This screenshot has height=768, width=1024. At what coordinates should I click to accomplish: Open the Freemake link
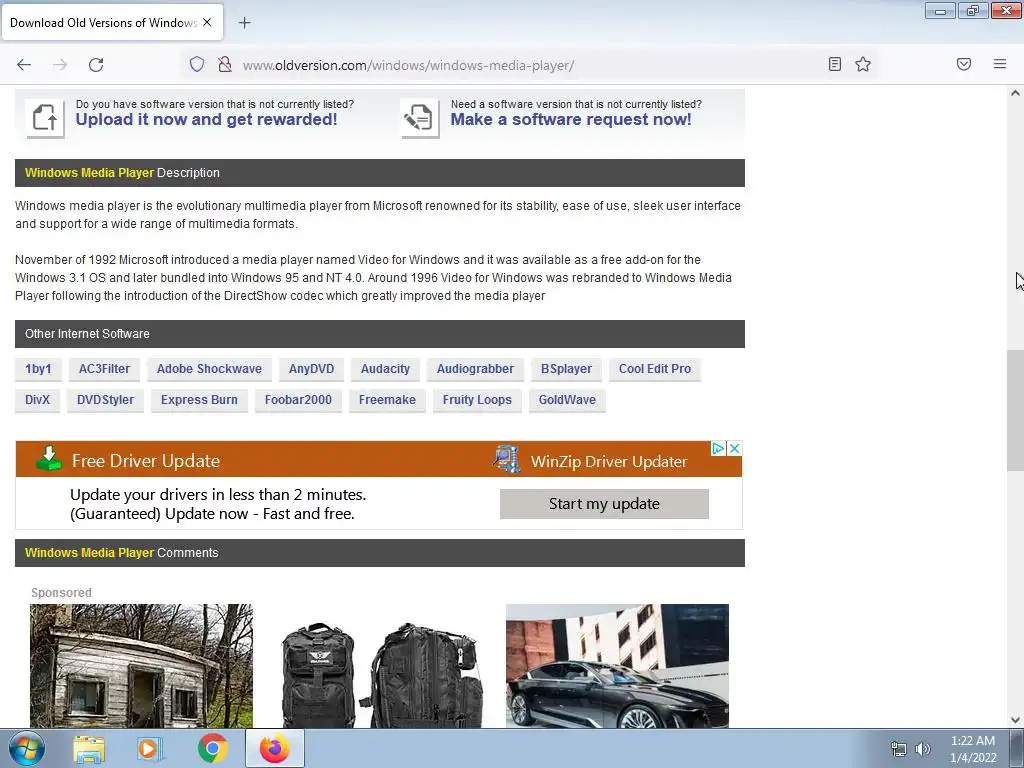click(387, 400)
